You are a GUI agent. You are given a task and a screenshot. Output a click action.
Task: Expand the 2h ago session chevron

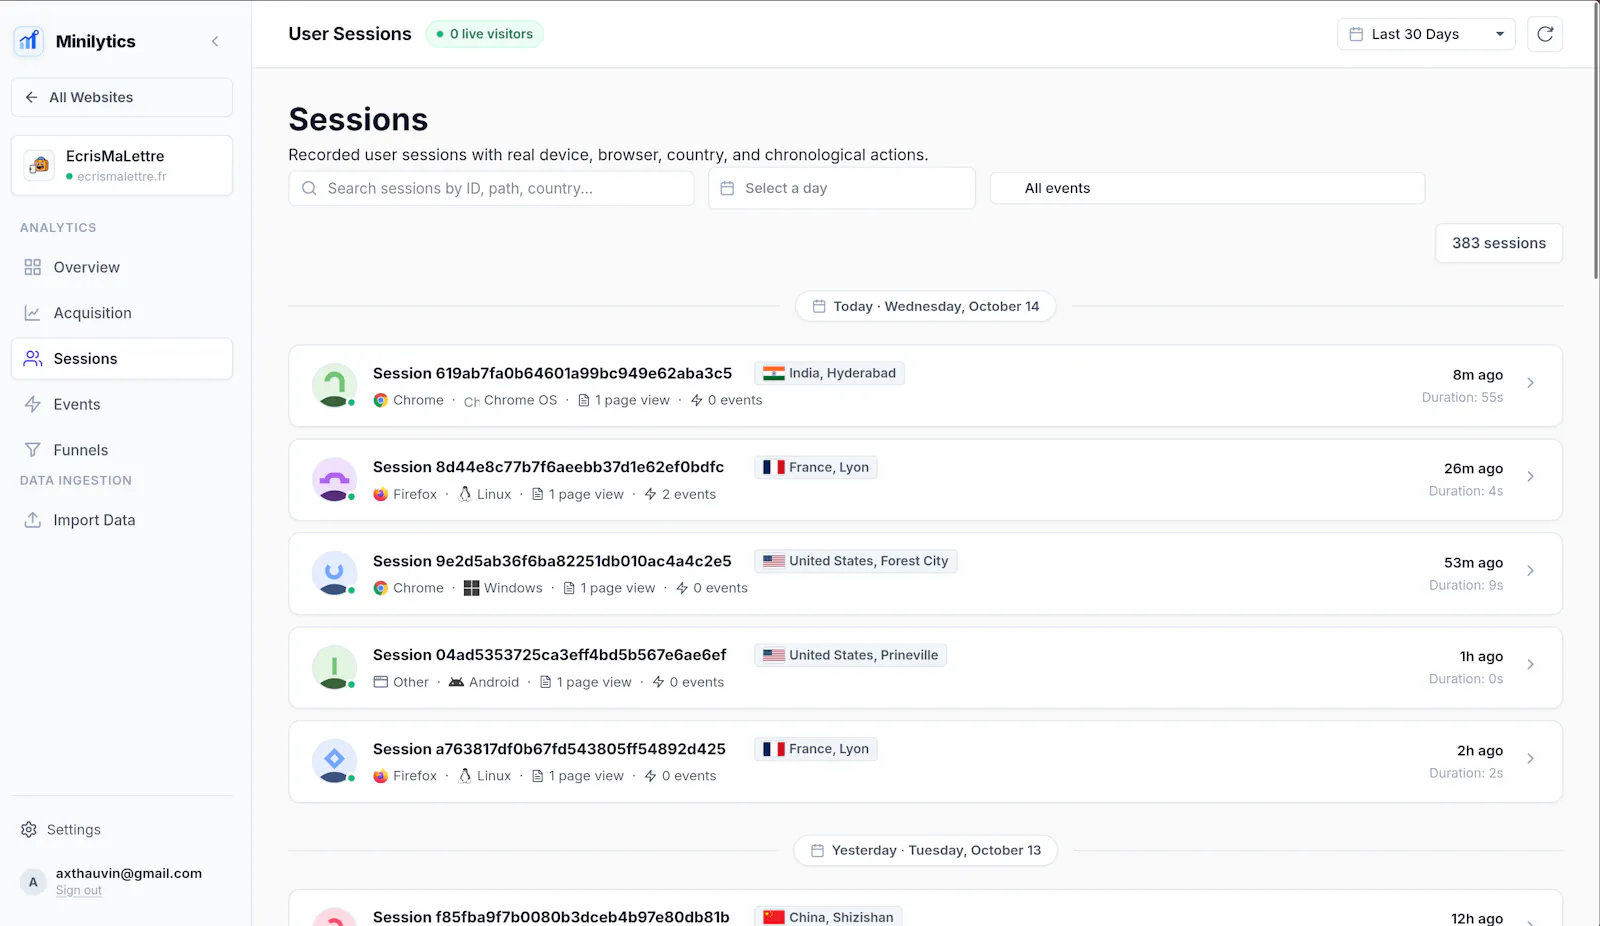point(1530,759)
